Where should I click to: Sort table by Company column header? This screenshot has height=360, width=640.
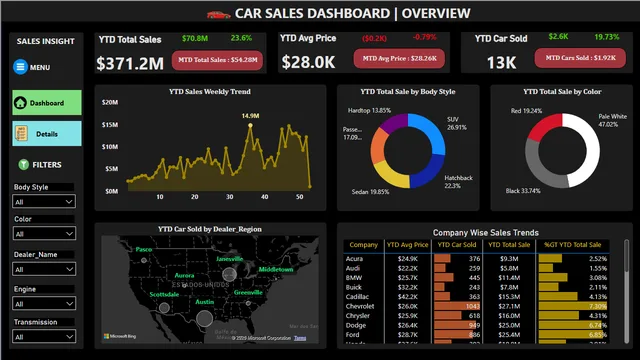[363, 245]
